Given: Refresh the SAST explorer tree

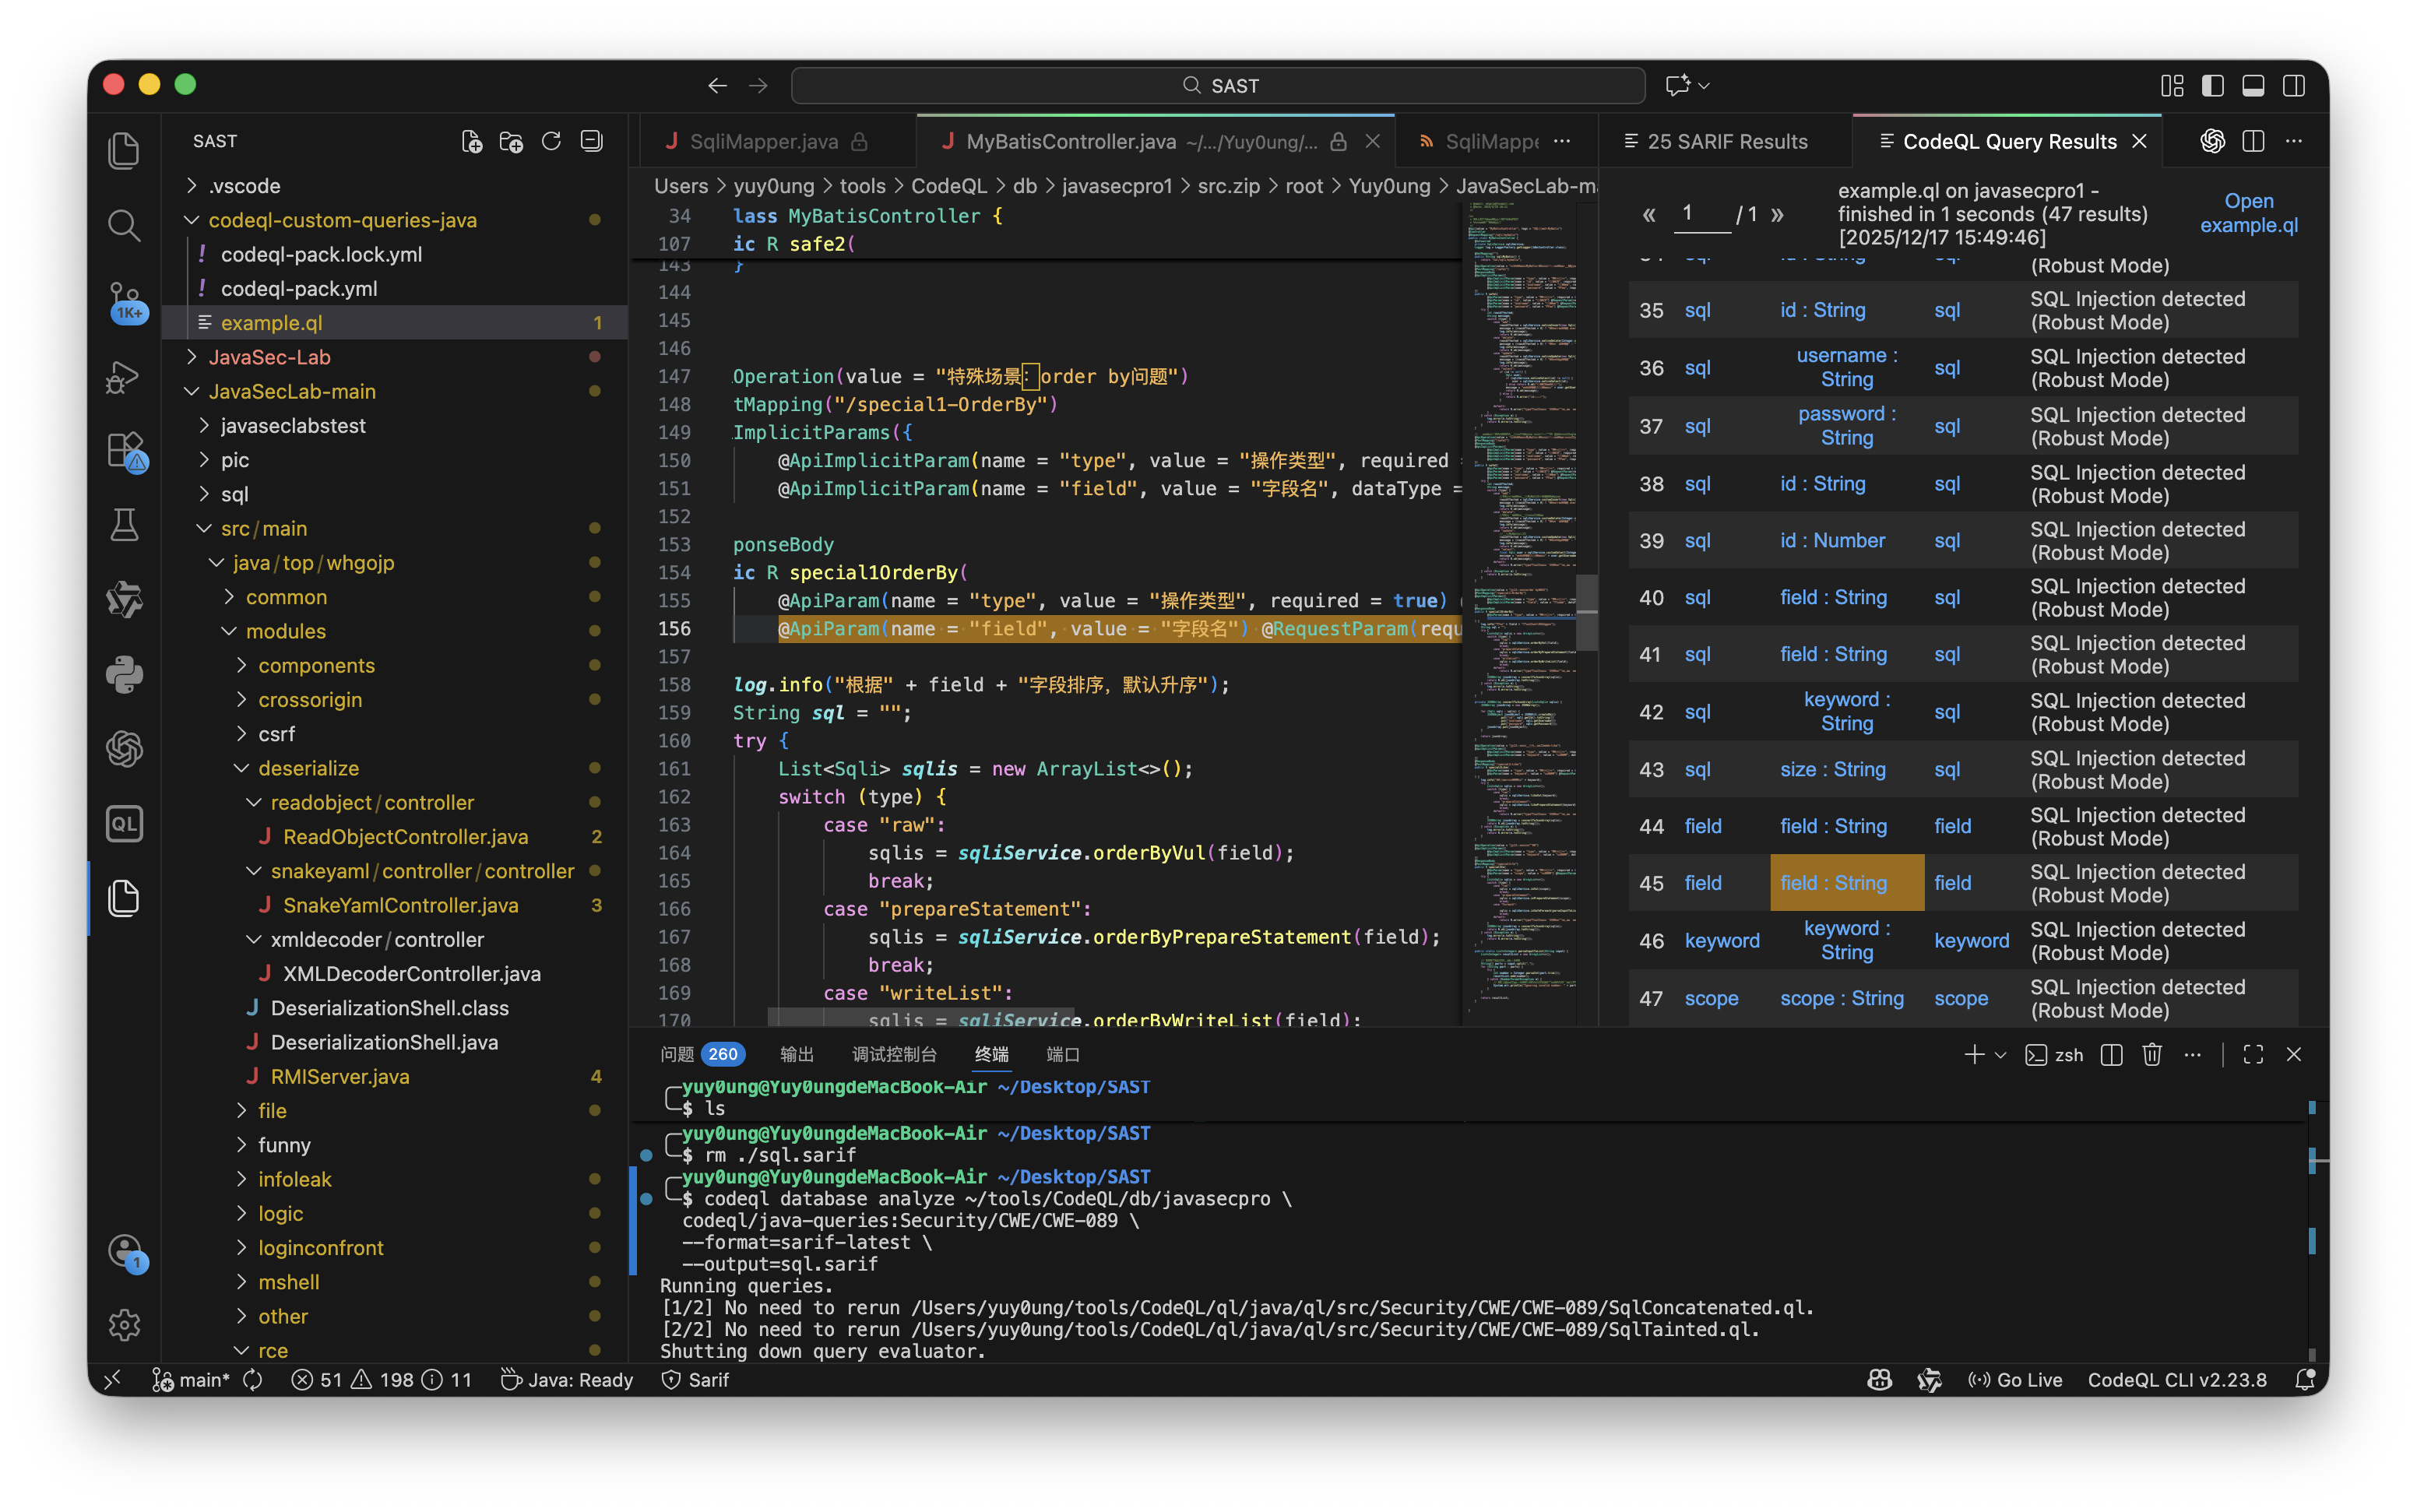Looking at the screenshot, I should [551, 141].
